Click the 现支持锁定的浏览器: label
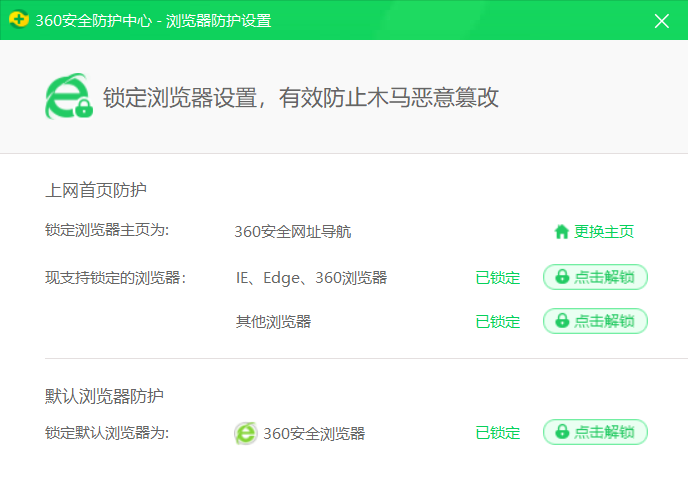Viewport: 688px width, 494px height. (x=115, y=278)
